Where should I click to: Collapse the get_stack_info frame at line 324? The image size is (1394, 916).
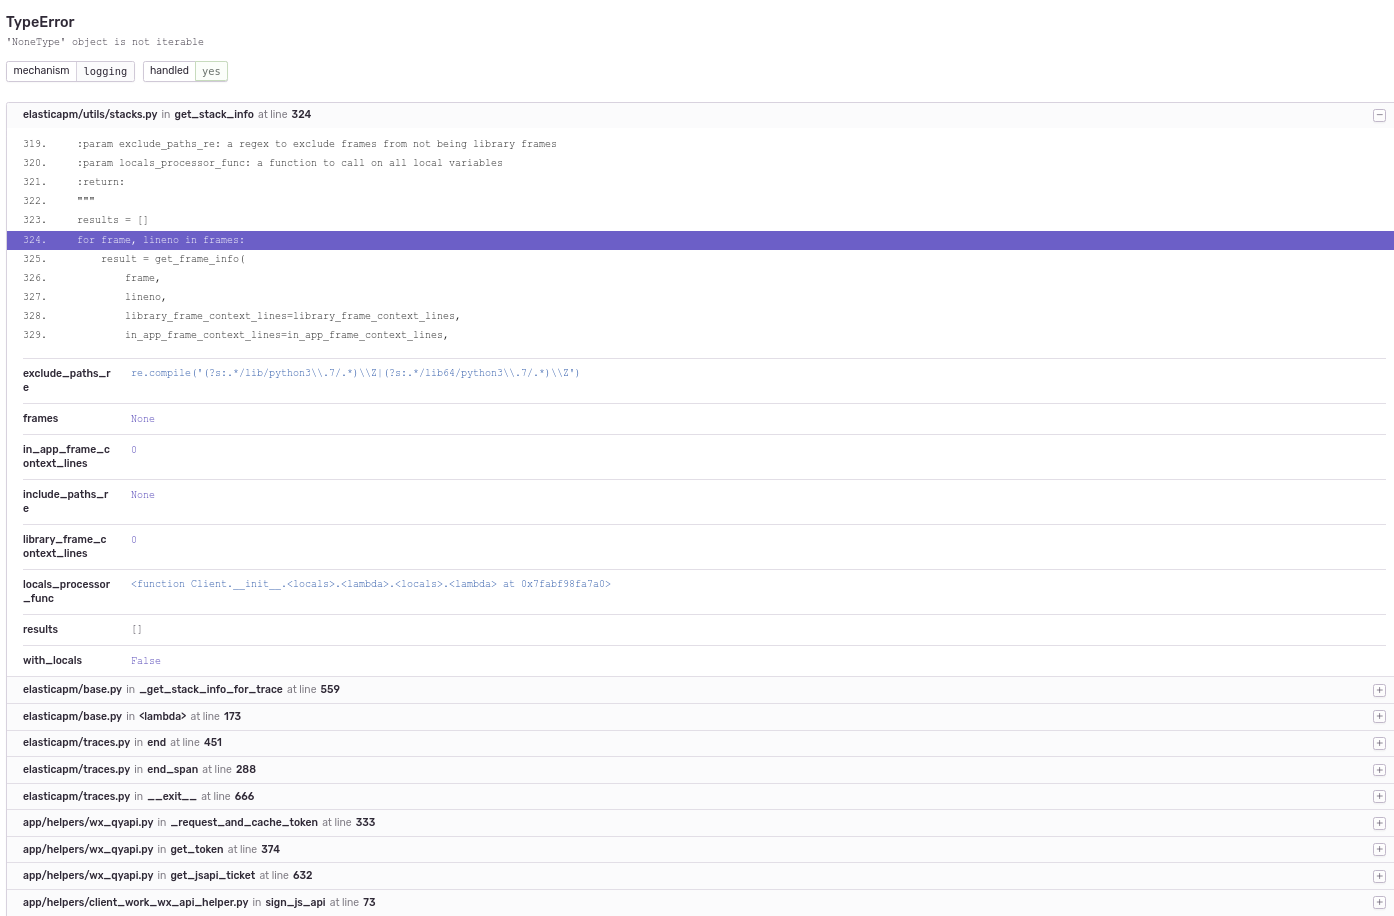tap(1379, 115)
